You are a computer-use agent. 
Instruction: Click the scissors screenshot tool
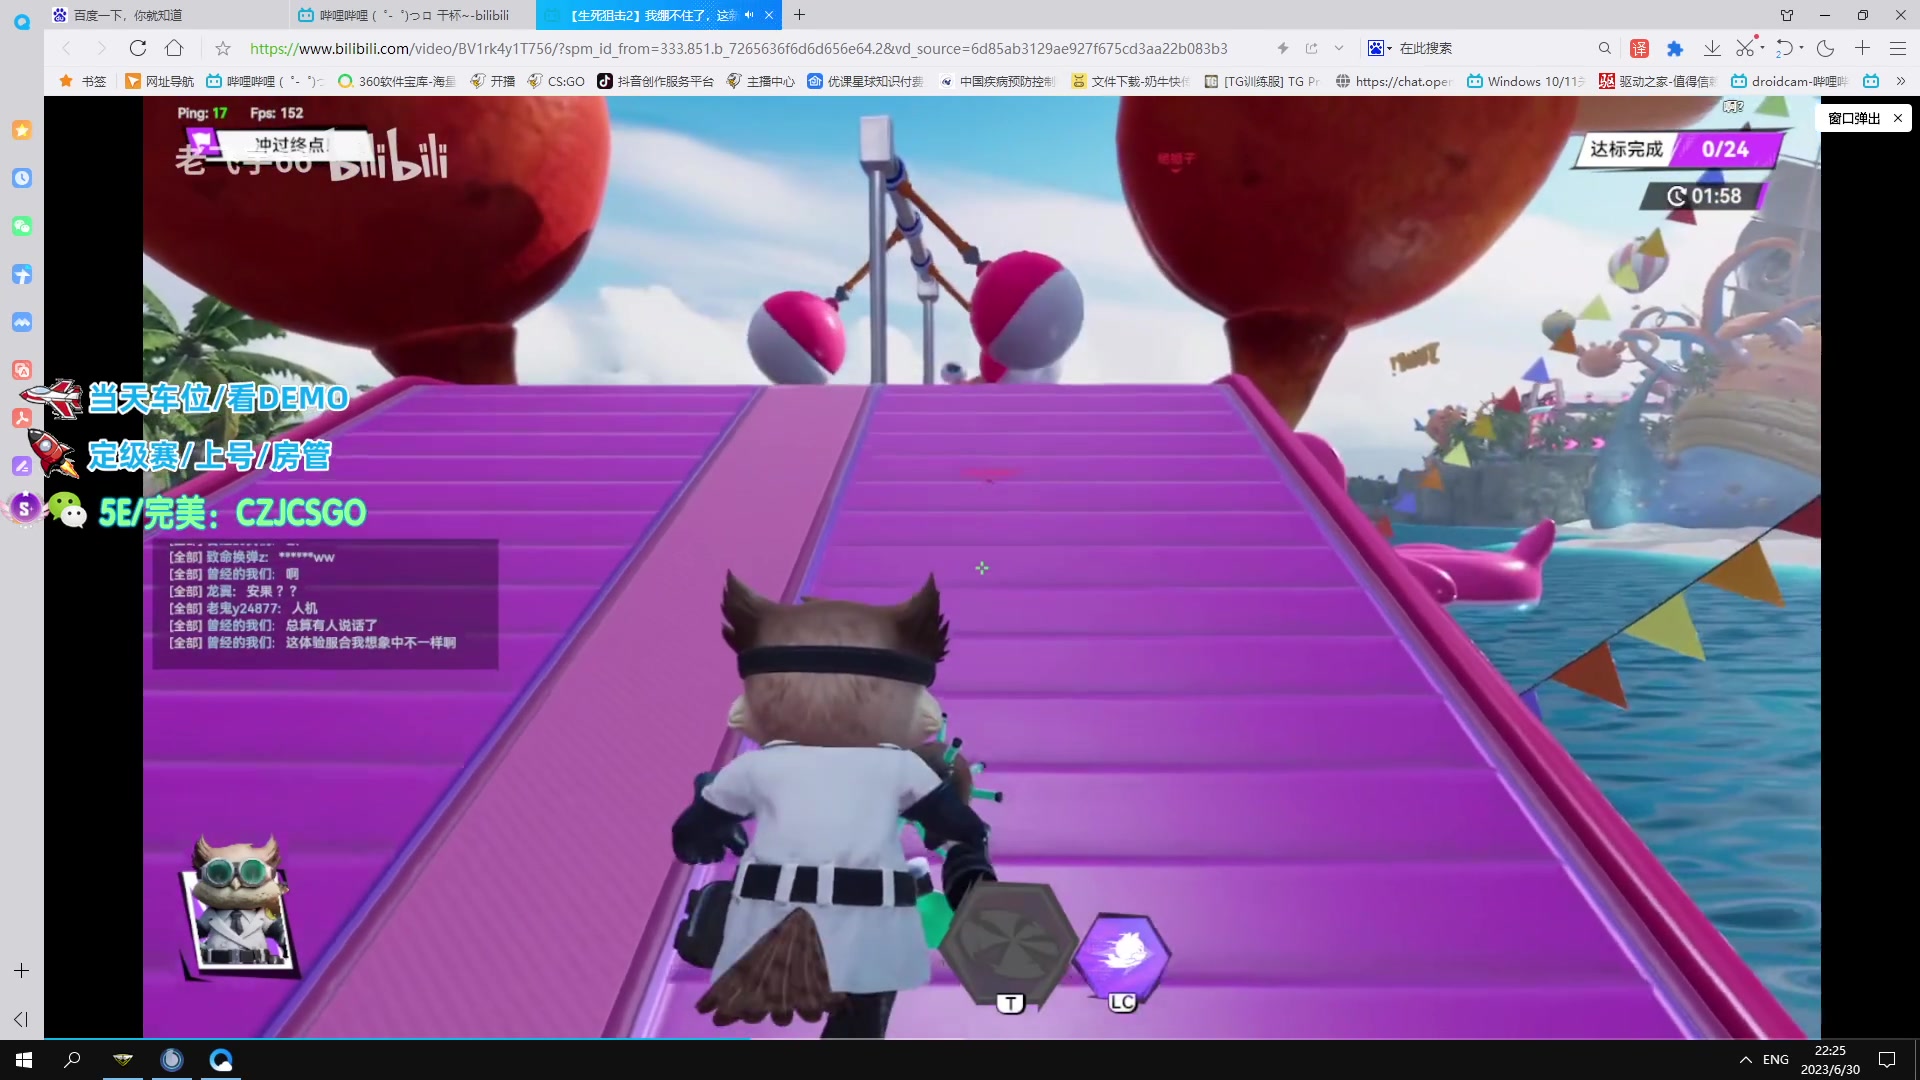click(1744, 48)
